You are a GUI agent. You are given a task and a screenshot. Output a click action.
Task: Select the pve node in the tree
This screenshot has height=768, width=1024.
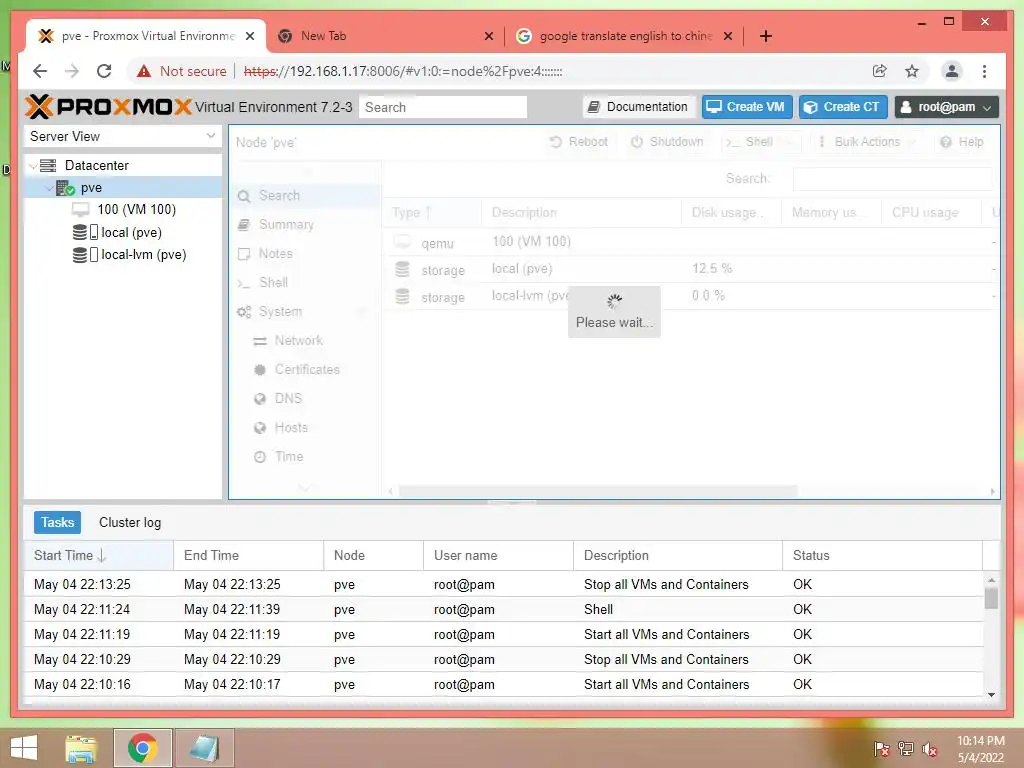91,188
